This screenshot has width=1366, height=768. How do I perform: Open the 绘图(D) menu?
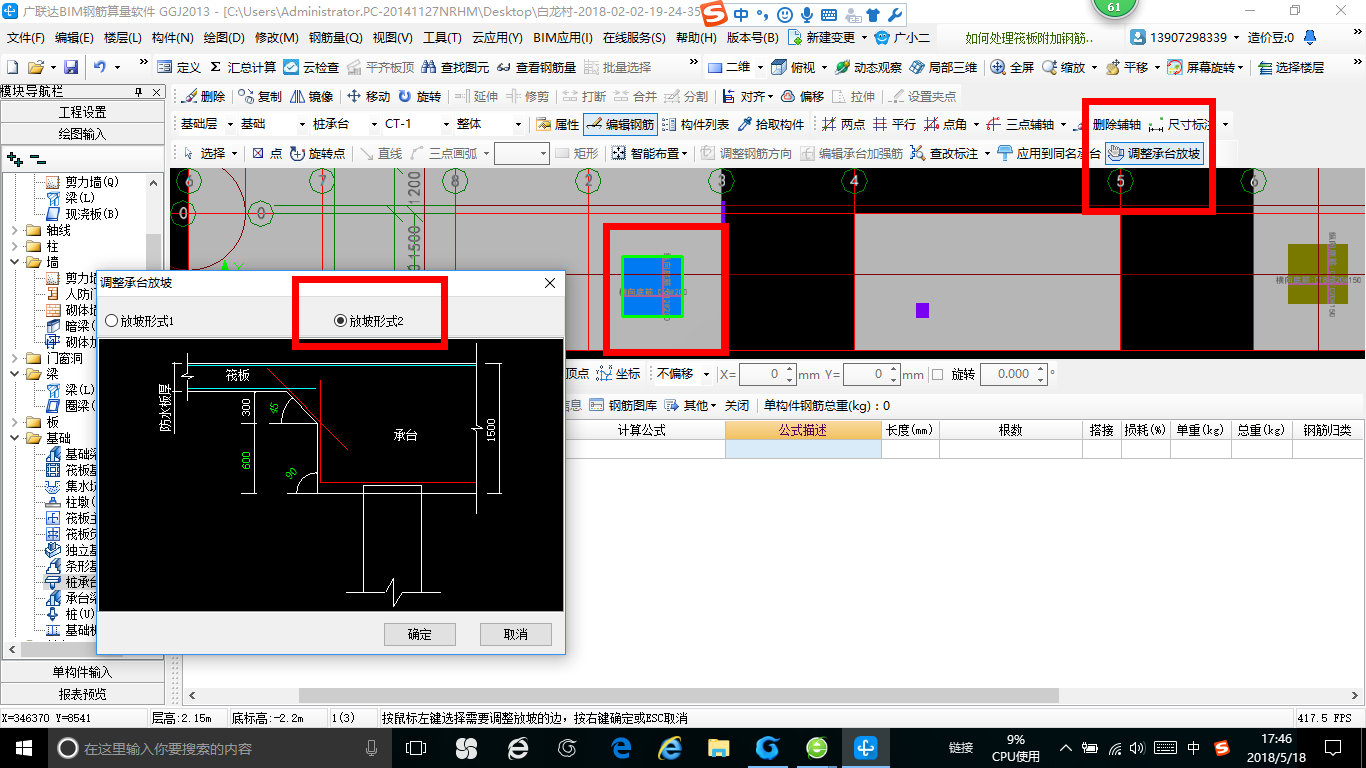(x=223, y=38)
